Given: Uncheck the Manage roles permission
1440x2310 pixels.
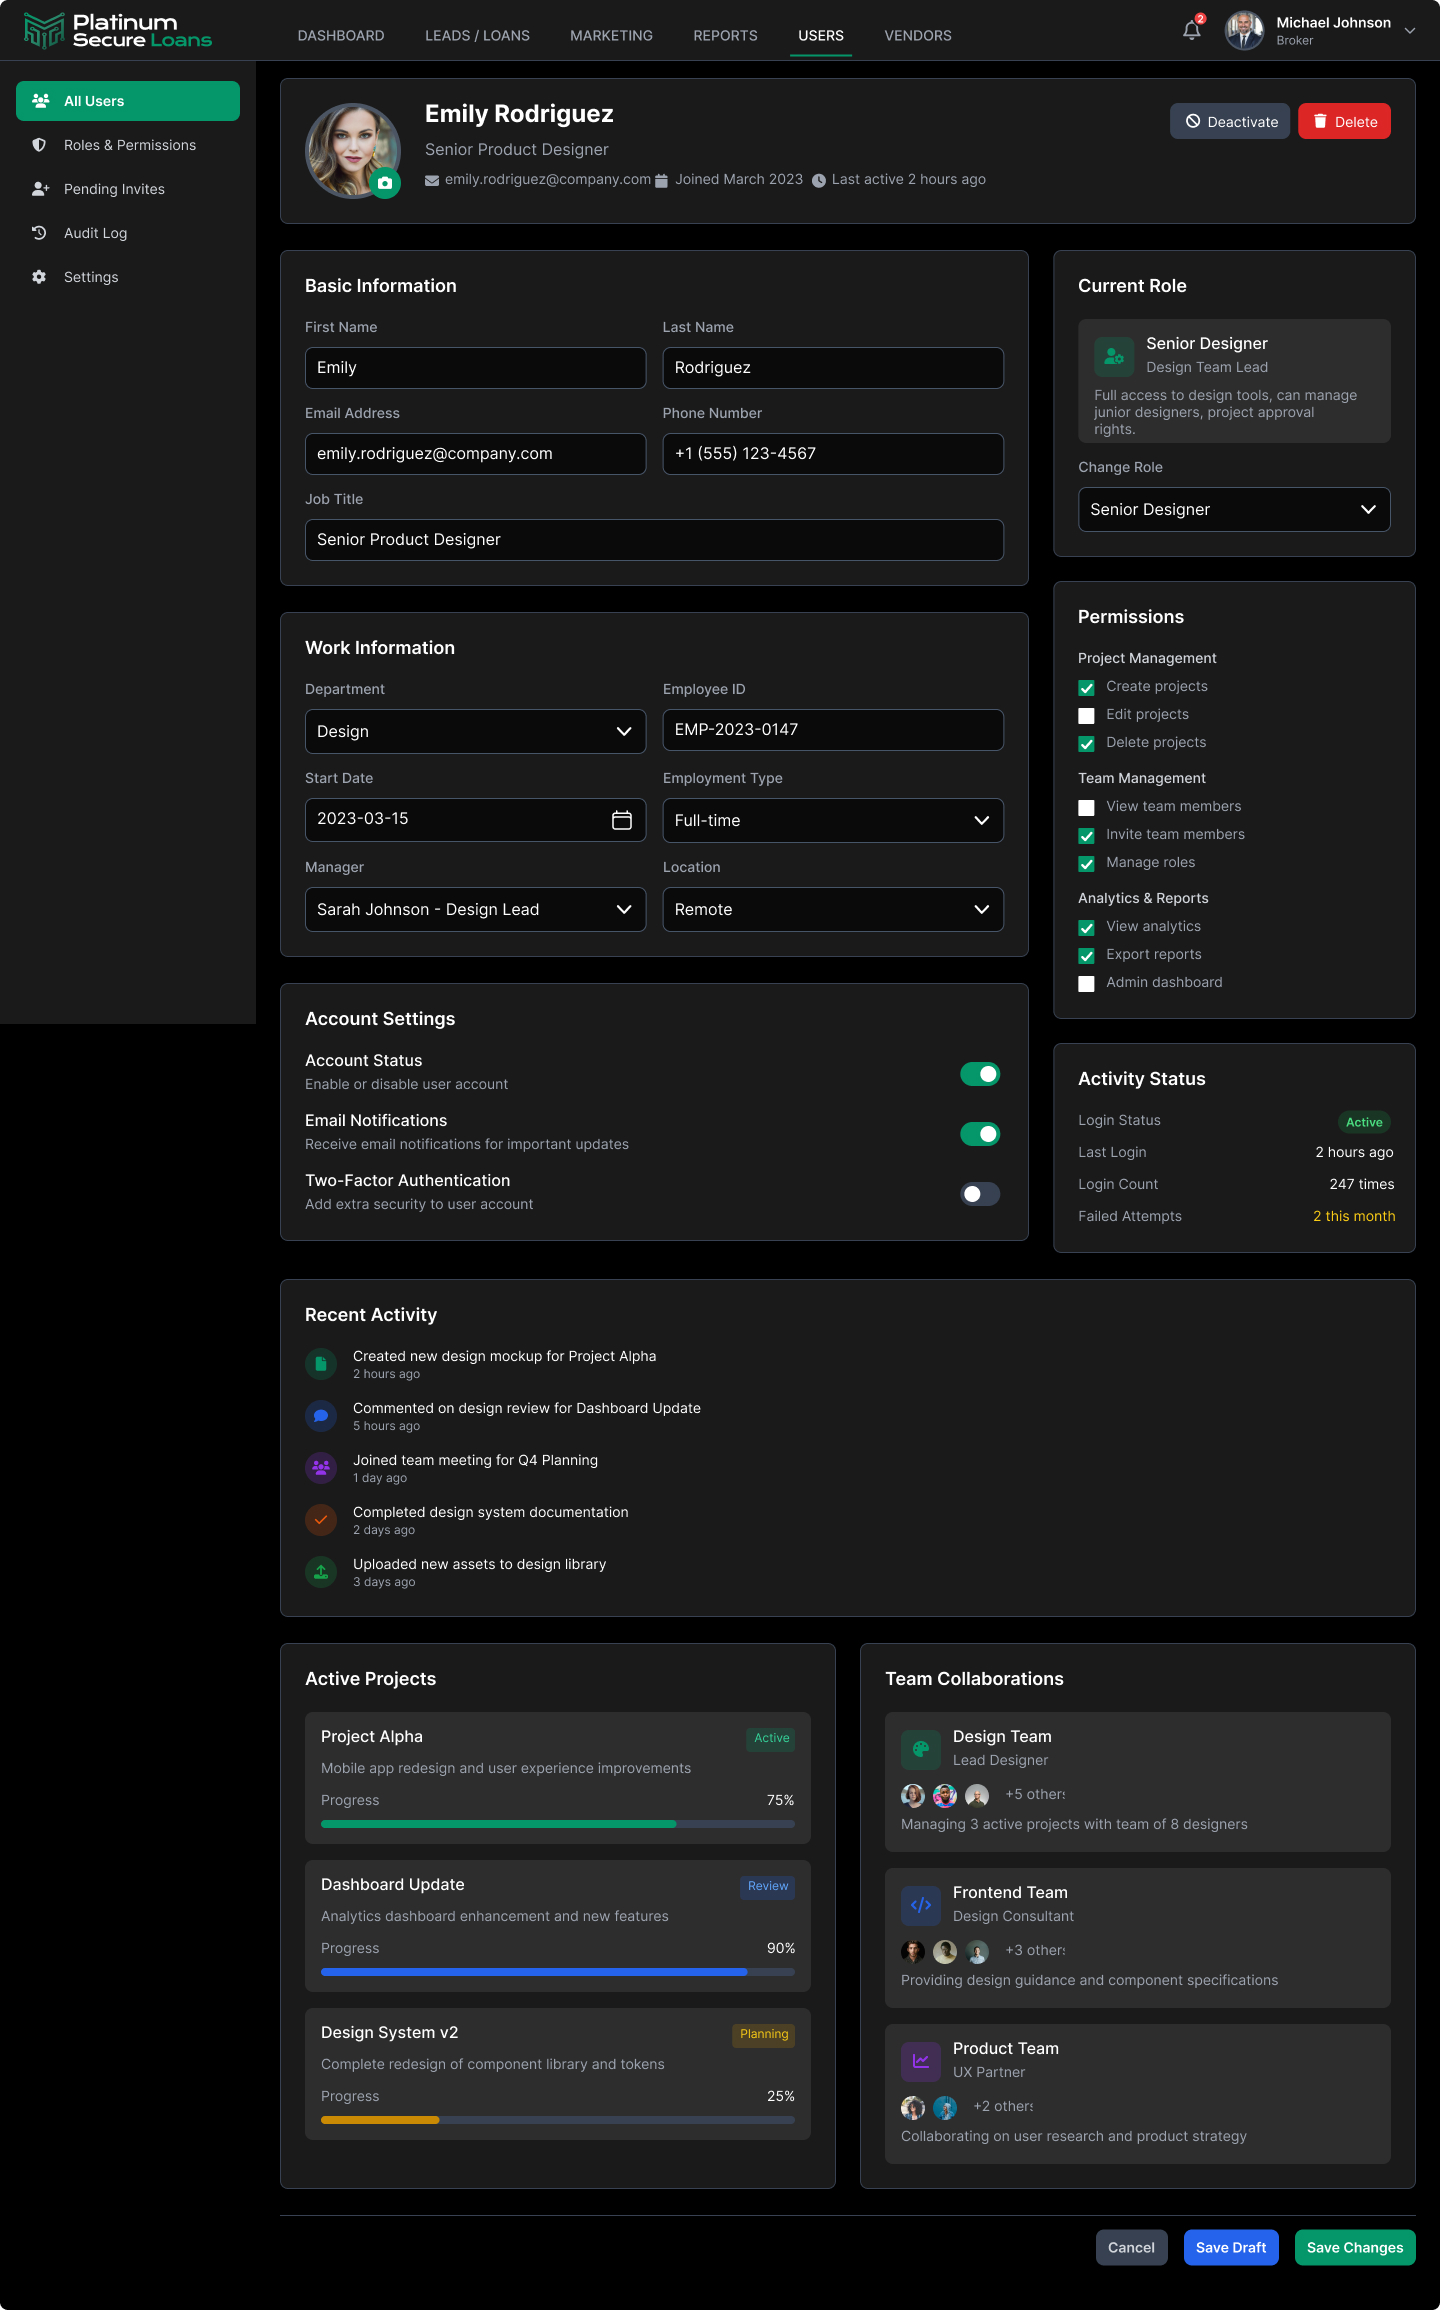Looking at the screenshot, I should [1086, 864].
